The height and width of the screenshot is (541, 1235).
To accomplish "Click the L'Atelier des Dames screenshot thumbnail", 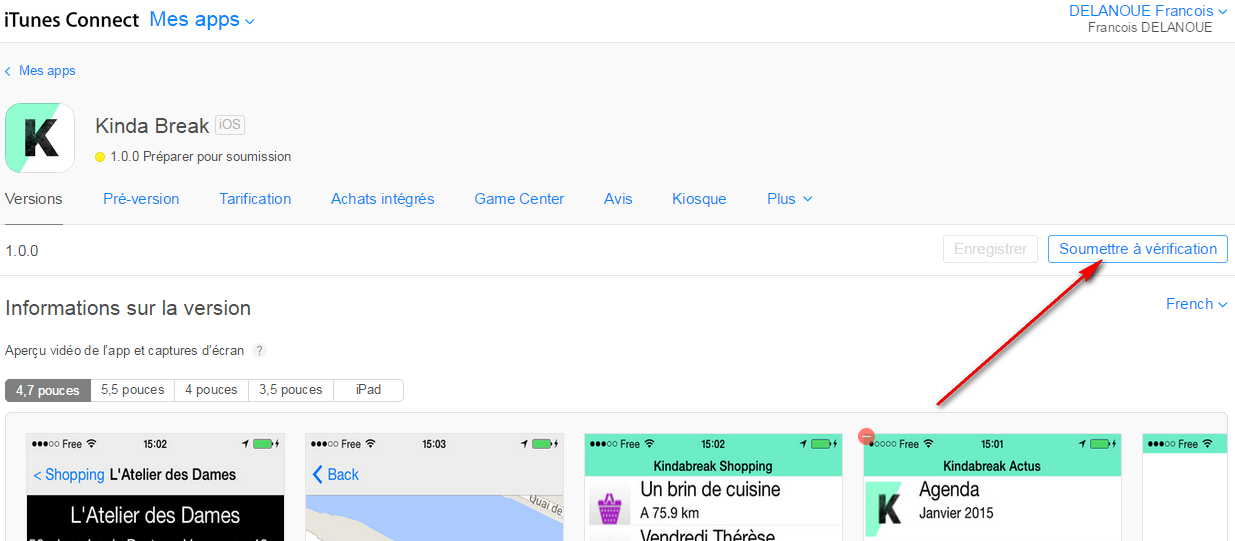I will tap(155, 487).
